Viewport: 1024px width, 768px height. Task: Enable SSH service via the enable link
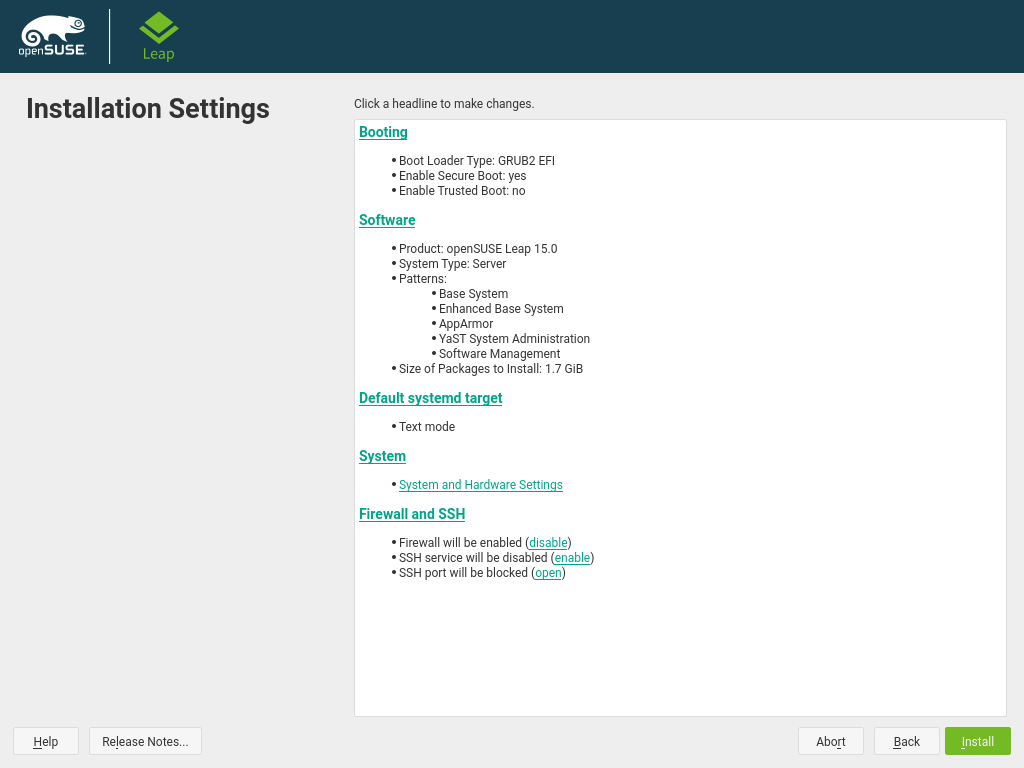[x=572, y=558]
